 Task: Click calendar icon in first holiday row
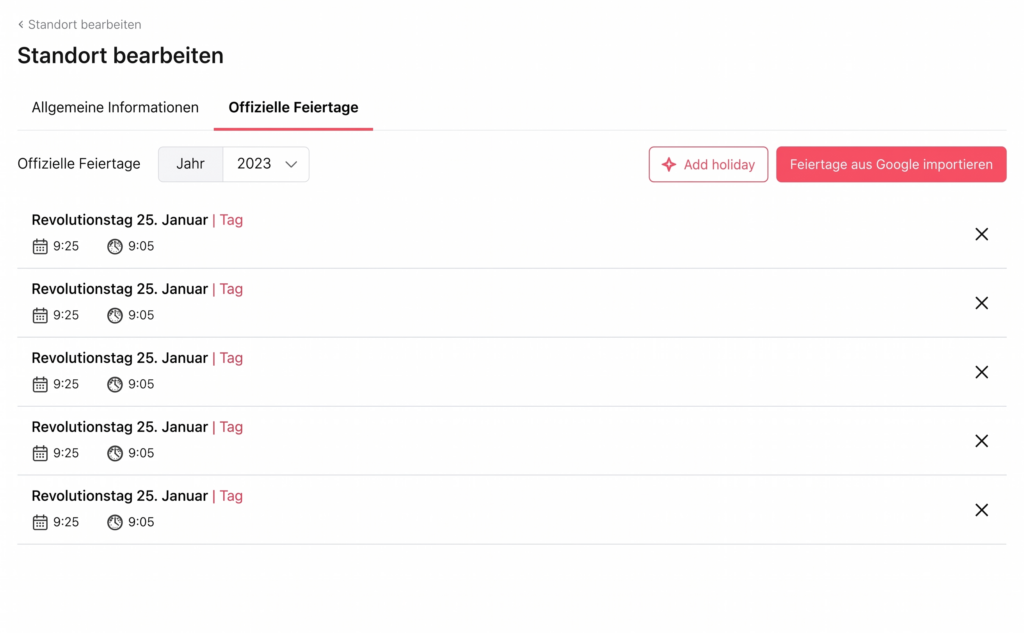40,246
